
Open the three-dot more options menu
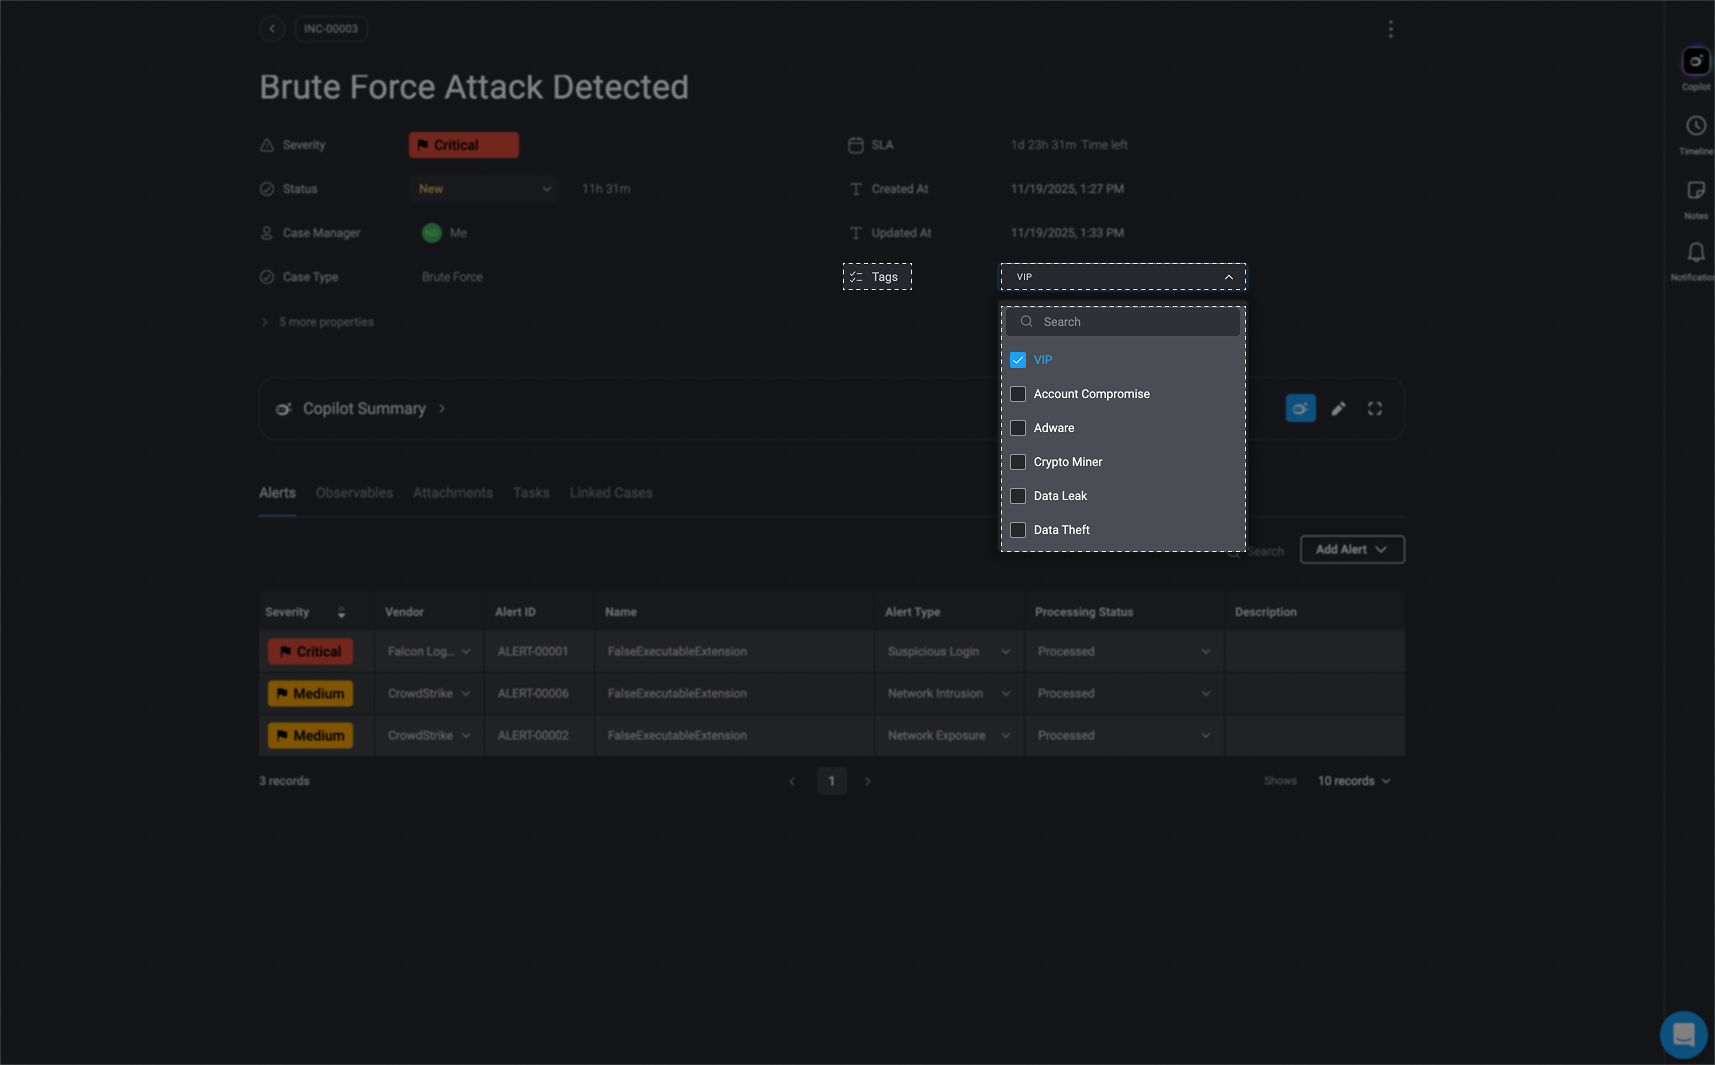coord(1390,29)
